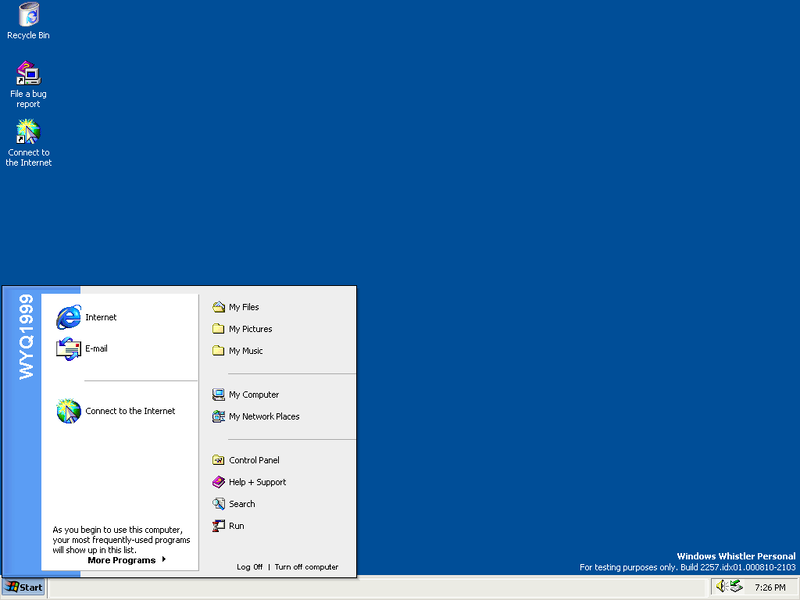Open Internet Explorer from the Start menu
The image size is (800, 600).
click(100, 317)
